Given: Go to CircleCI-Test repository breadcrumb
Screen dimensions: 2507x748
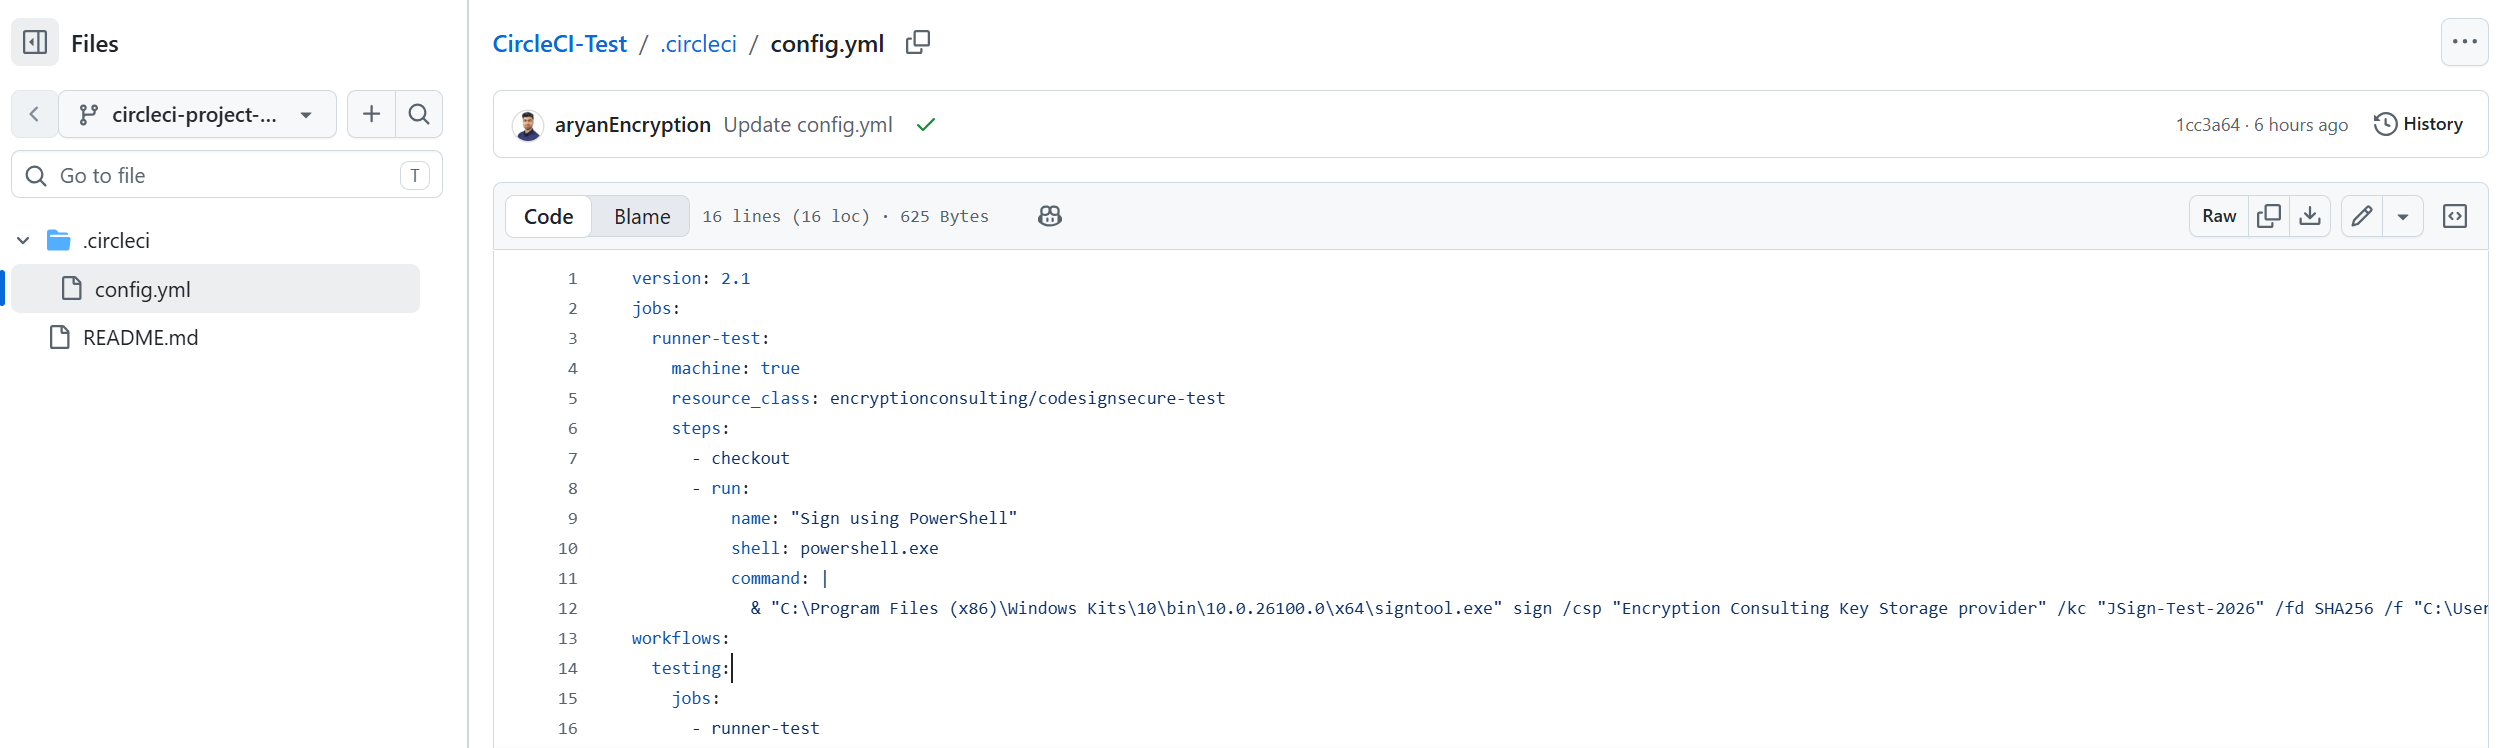Looking at the screenshot, I should [559, 44].
